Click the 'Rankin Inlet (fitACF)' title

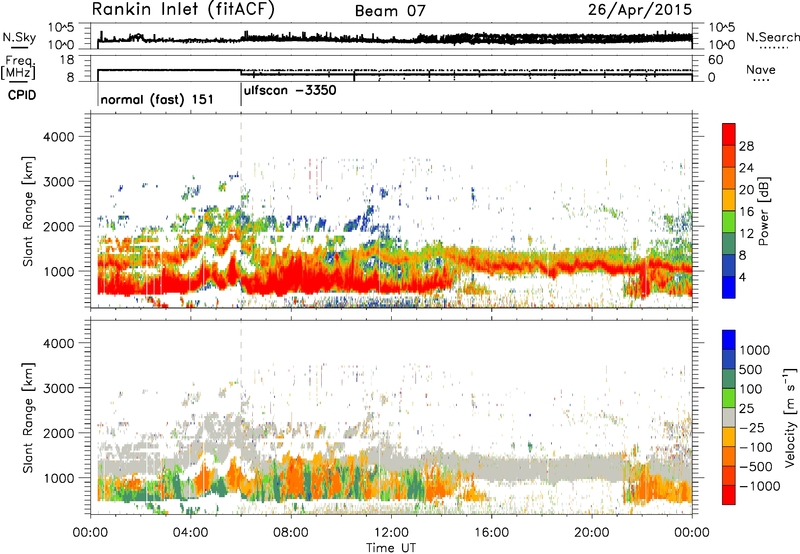[183, 9]
